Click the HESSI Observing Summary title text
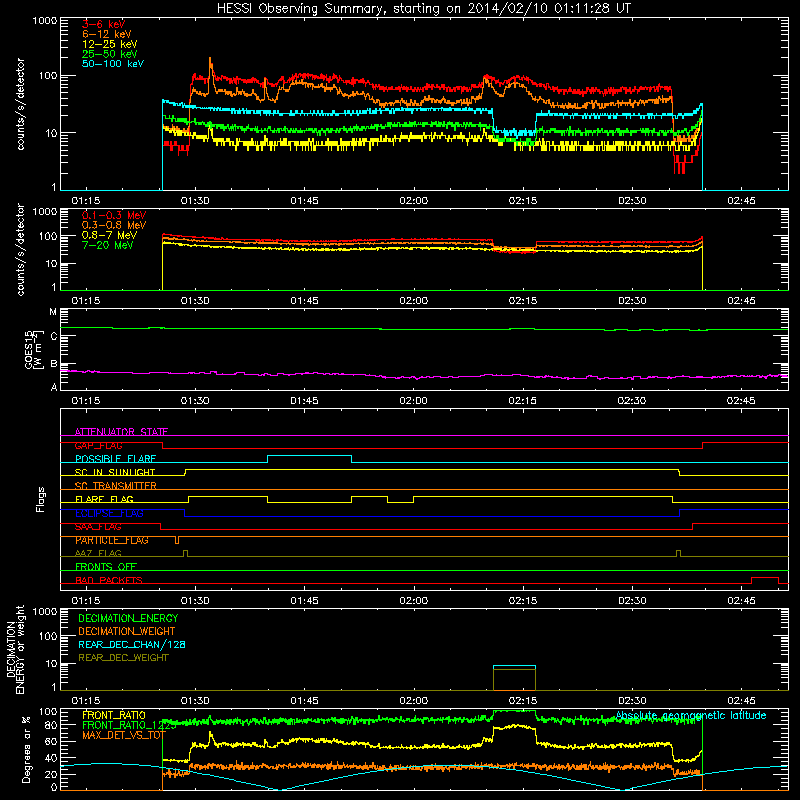 tap(423, 8)
